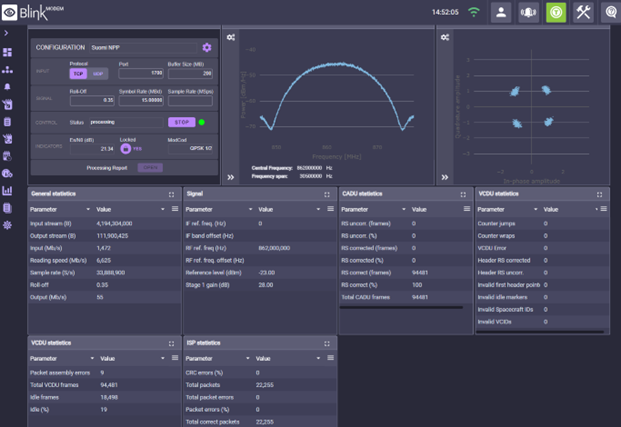The image size is (621, 427).
Task: Maximize the CADU statistics panel
Action: pyautogui.click(x=463, y=194)
